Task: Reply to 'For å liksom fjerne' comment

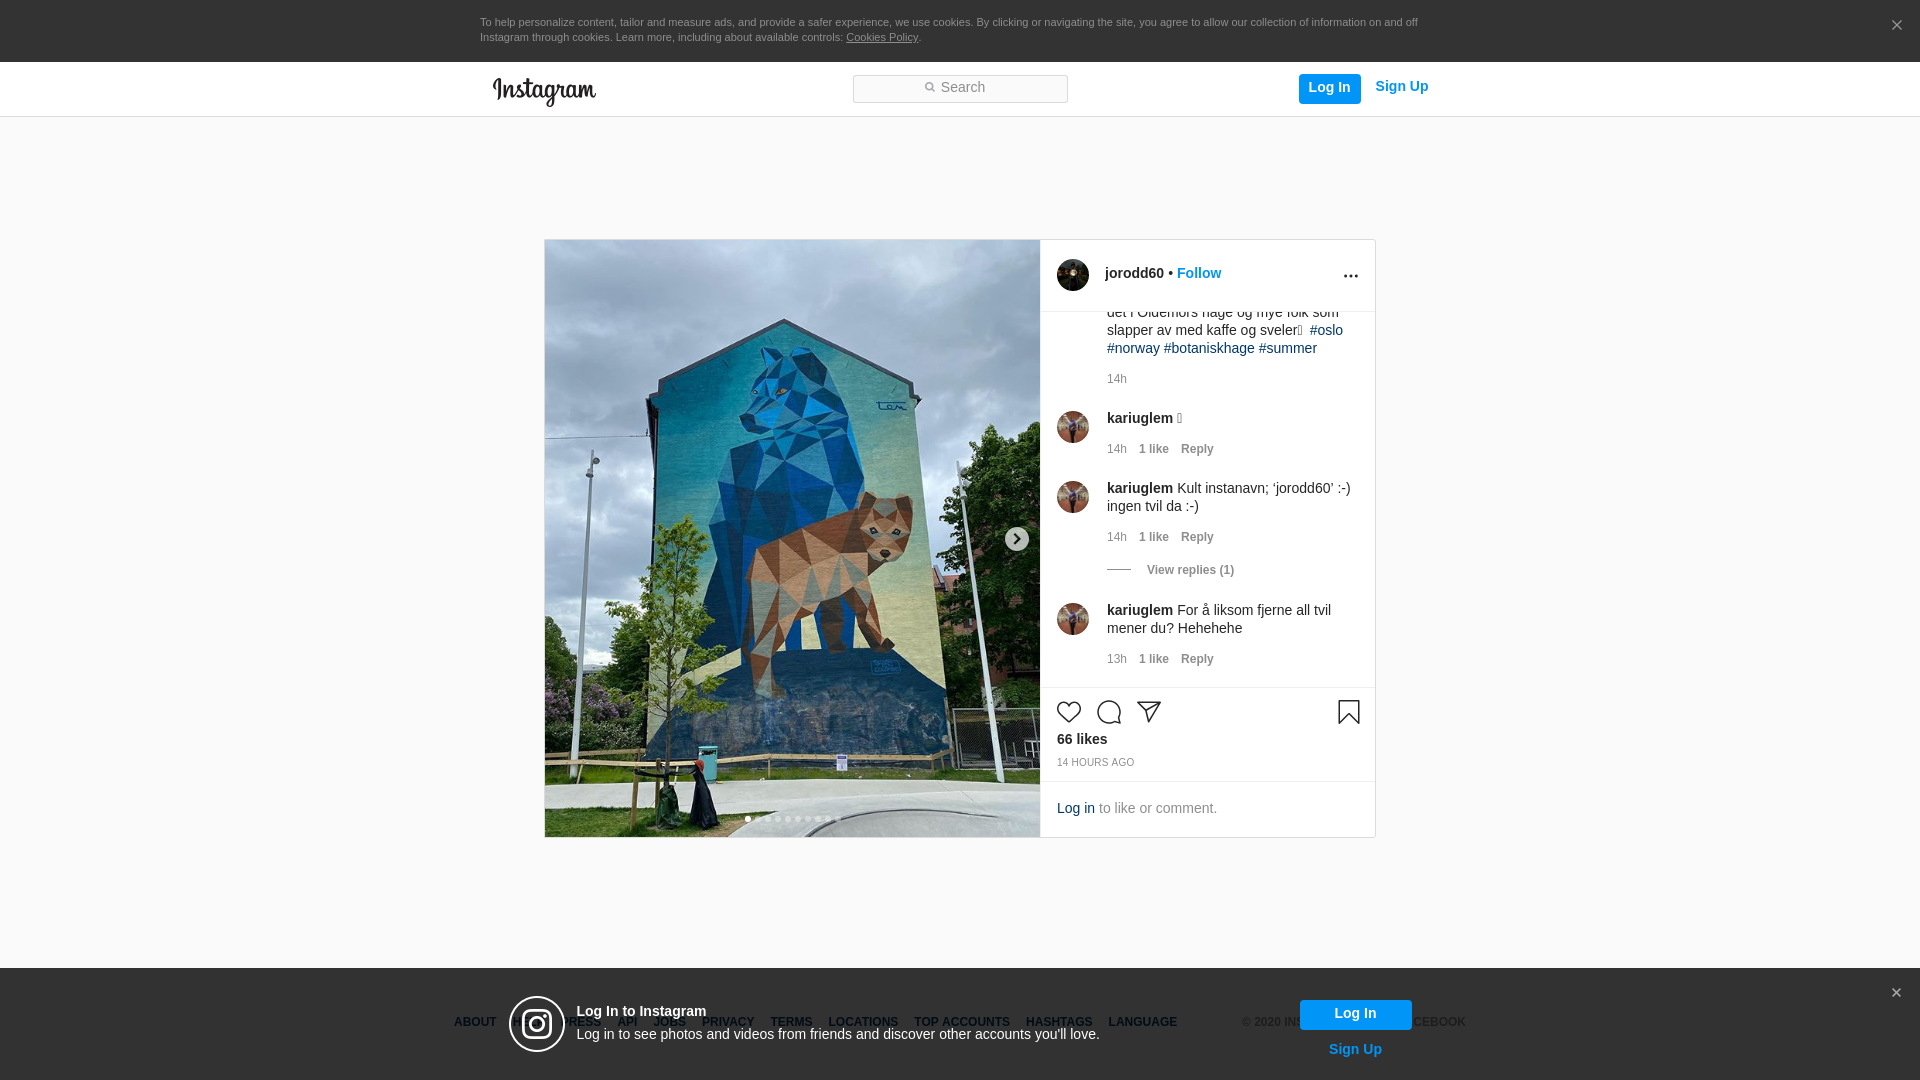Action: 1197,659
